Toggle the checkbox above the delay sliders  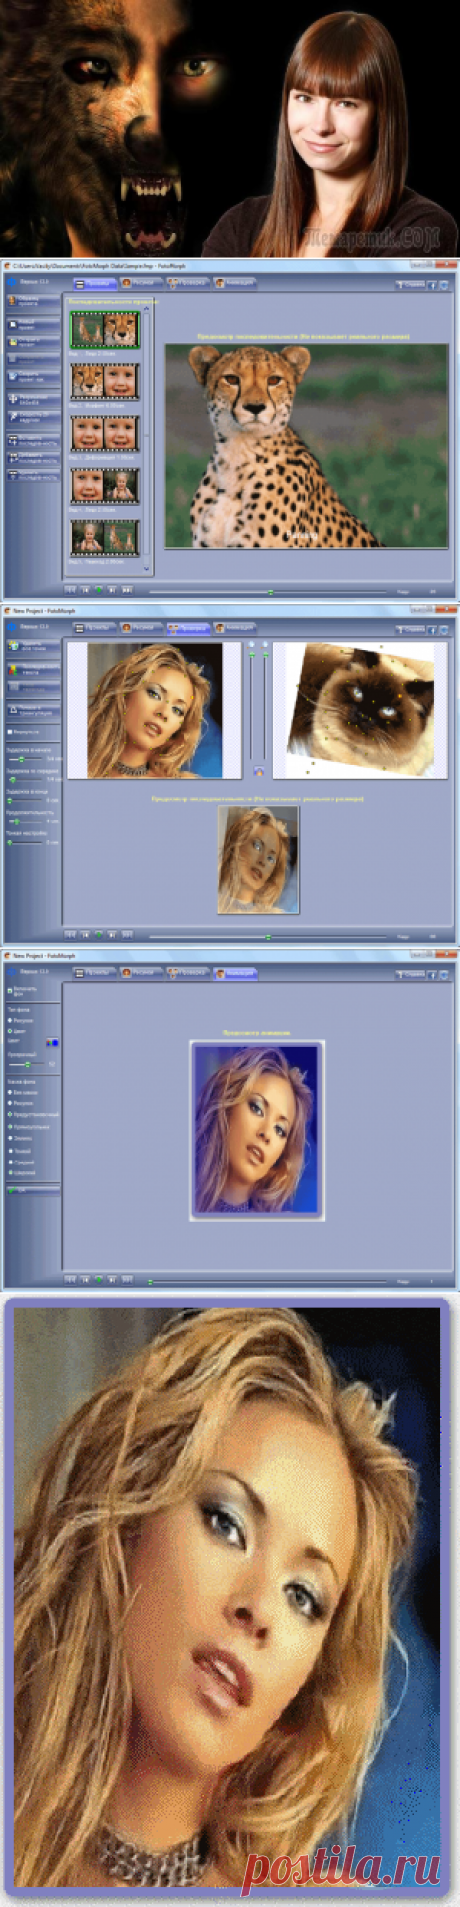tap(10, 732)
